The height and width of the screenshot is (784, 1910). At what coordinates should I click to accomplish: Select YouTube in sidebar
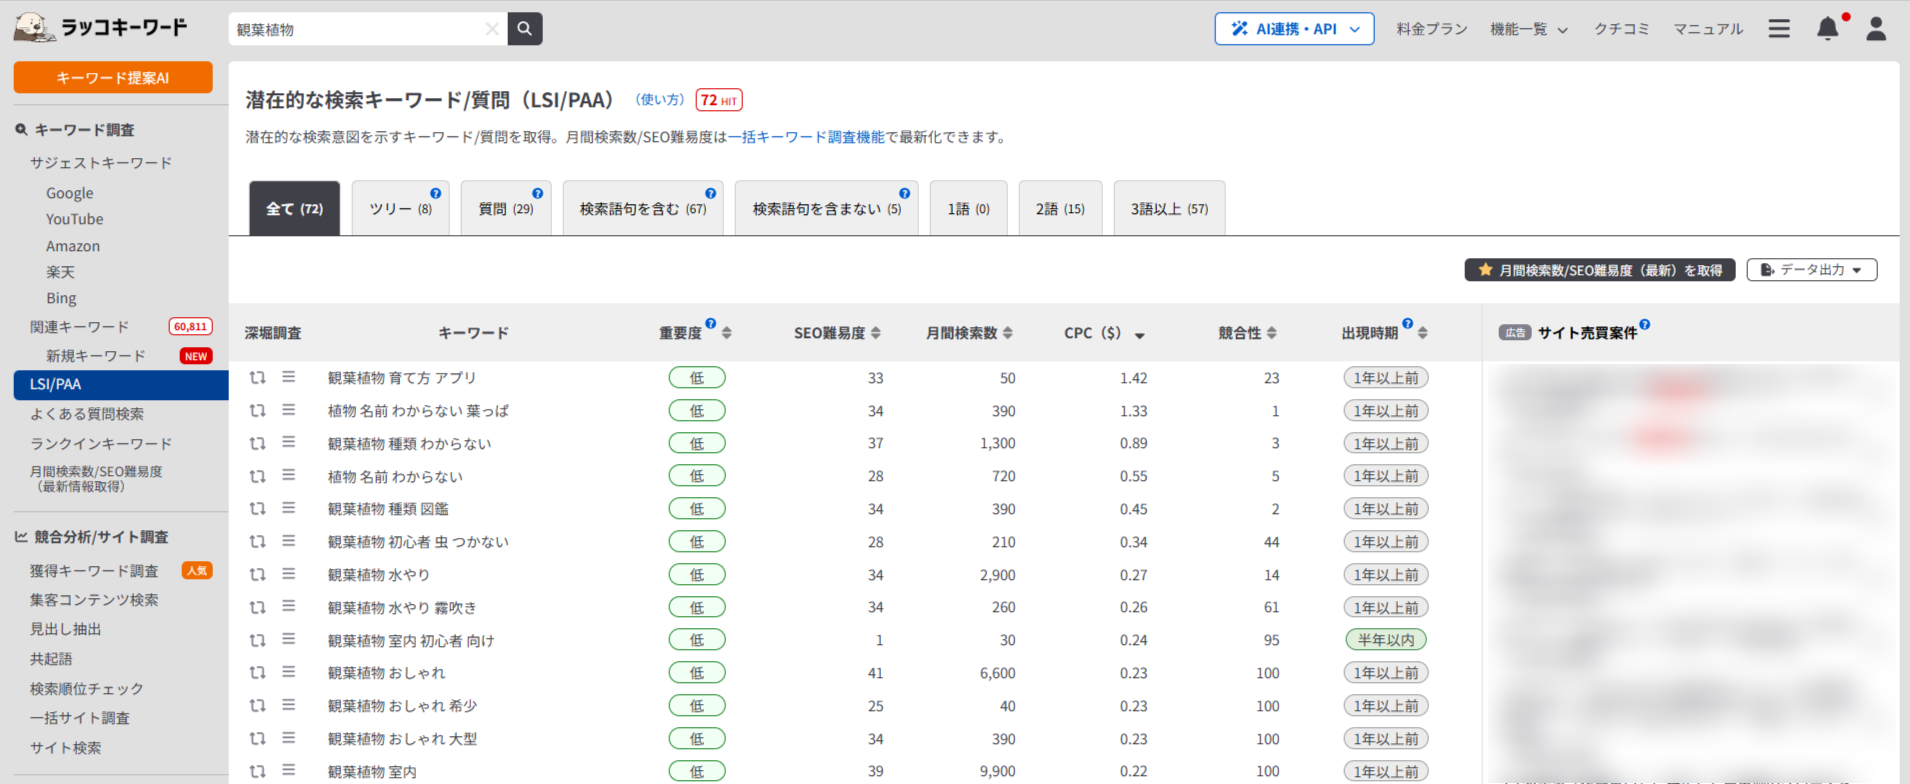point(75,219)
